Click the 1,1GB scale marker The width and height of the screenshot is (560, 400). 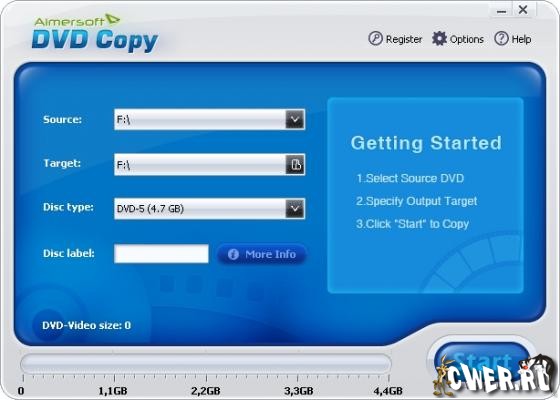pyautogui.click(x=113, y=391)
